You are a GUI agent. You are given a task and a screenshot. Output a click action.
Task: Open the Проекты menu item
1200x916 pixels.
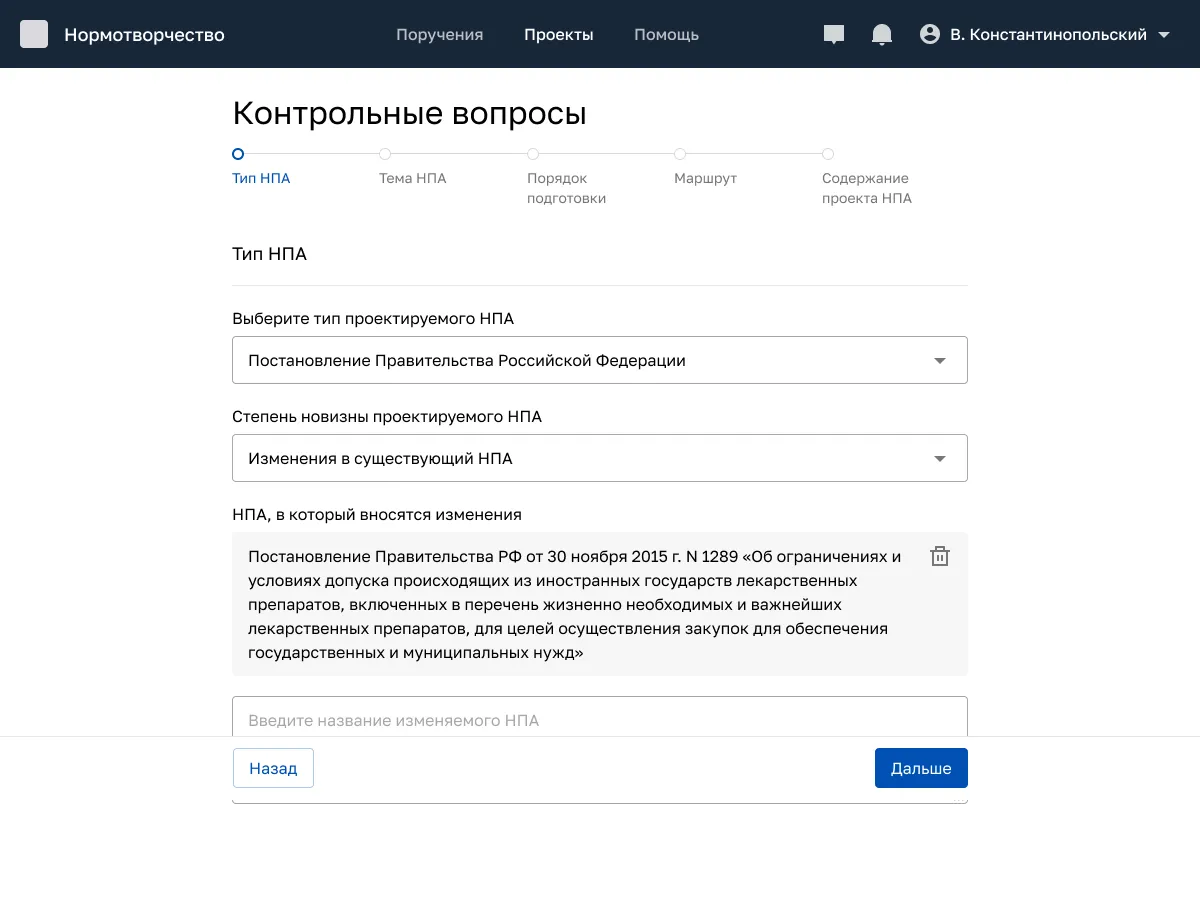click(559, 35)
